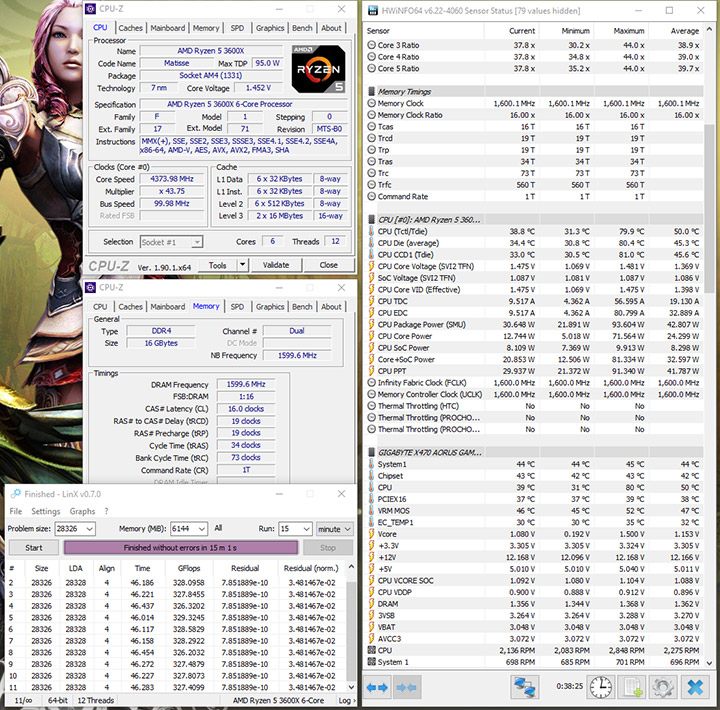Open HWiNFO sensor settings gear icon
The height and width of the screenshot is (710, 720).
coord(662,688)
